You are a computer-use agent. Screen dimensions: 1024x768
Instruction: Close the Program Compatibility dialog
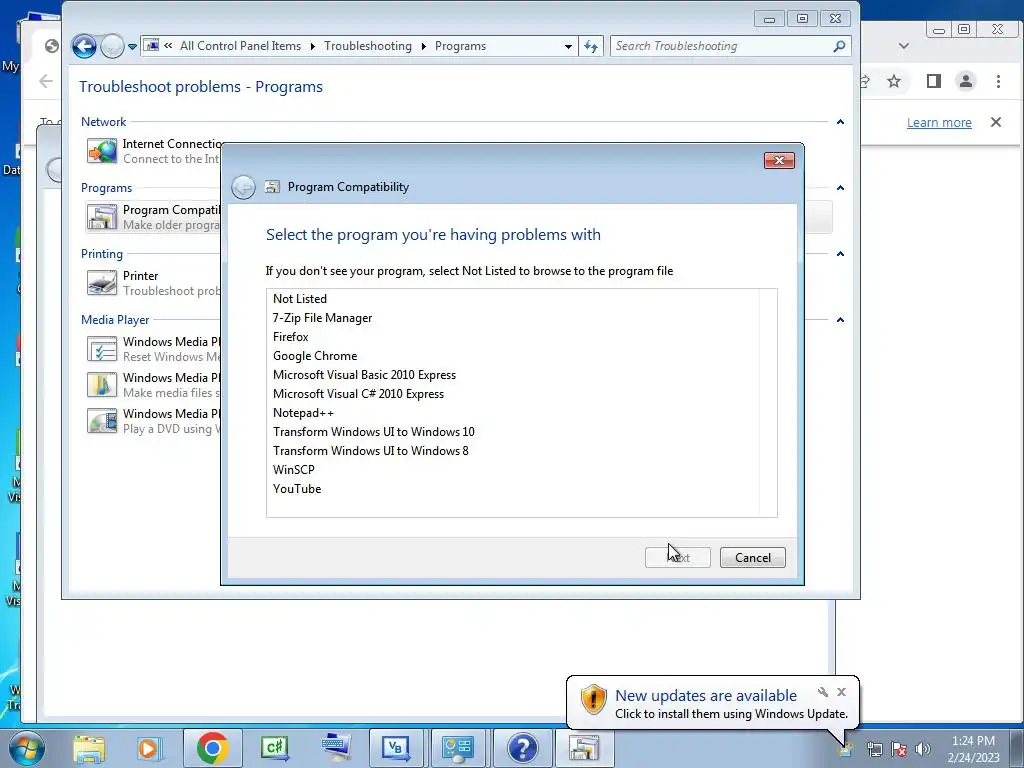pos(779,161)
